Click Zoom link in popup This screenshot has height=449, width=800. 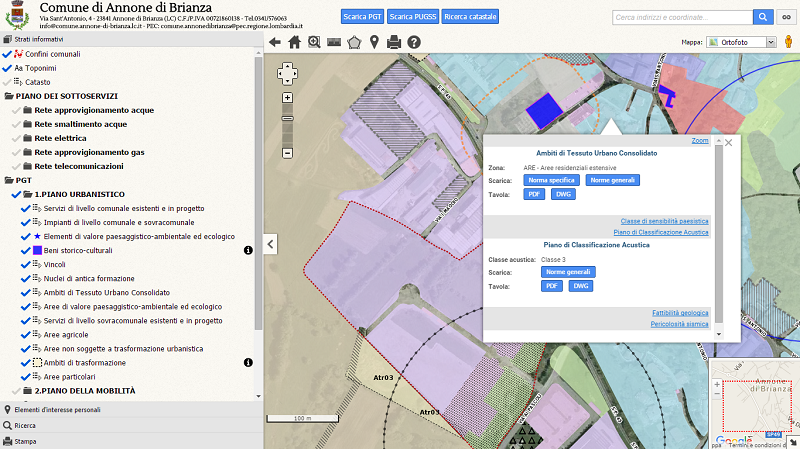coord(700,141)
